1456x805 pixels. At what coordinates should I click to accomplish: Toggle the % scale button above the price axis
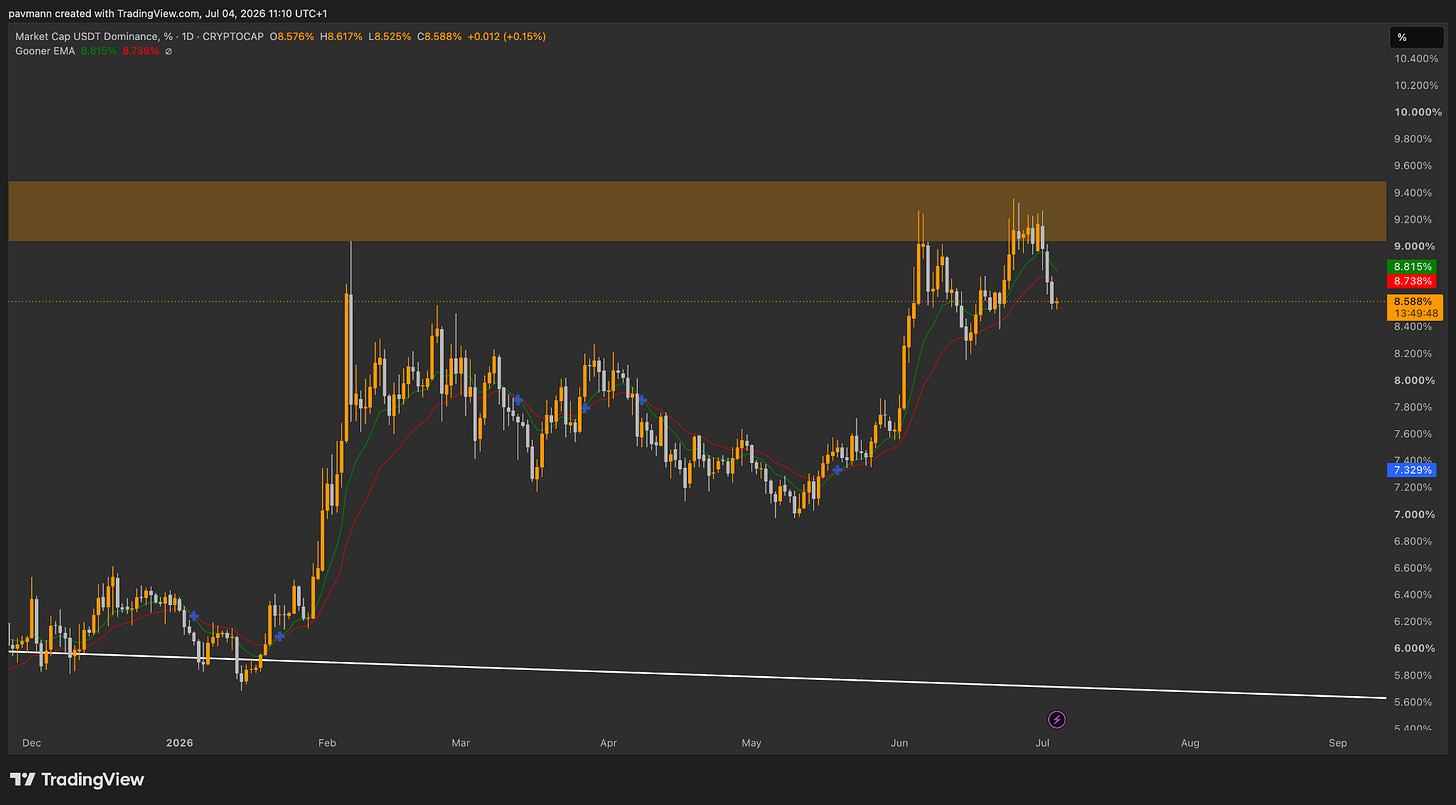coord(1415,37)
